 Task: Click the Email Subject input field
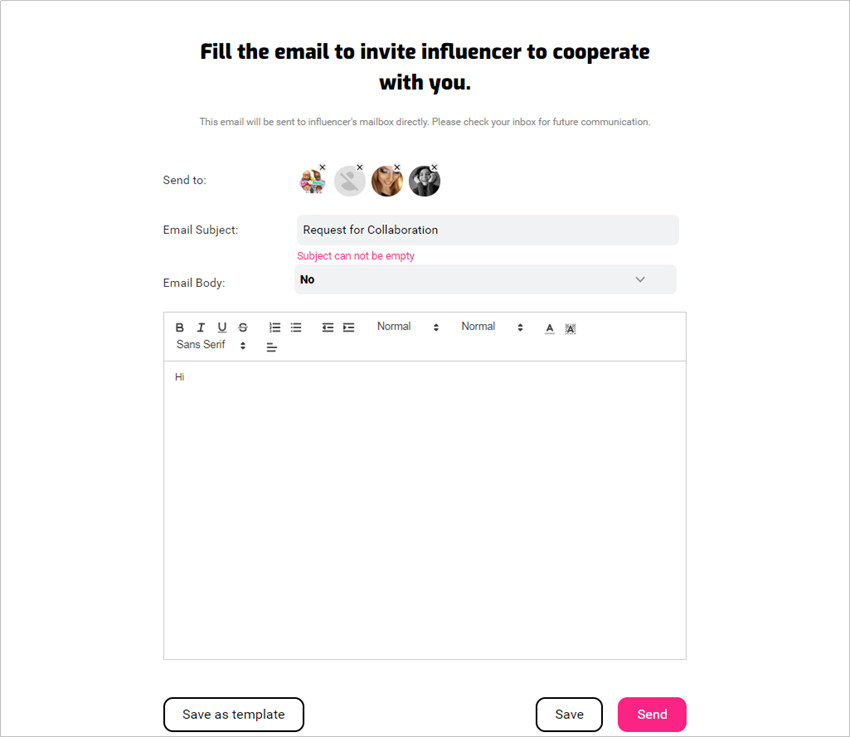pos(487,230)
